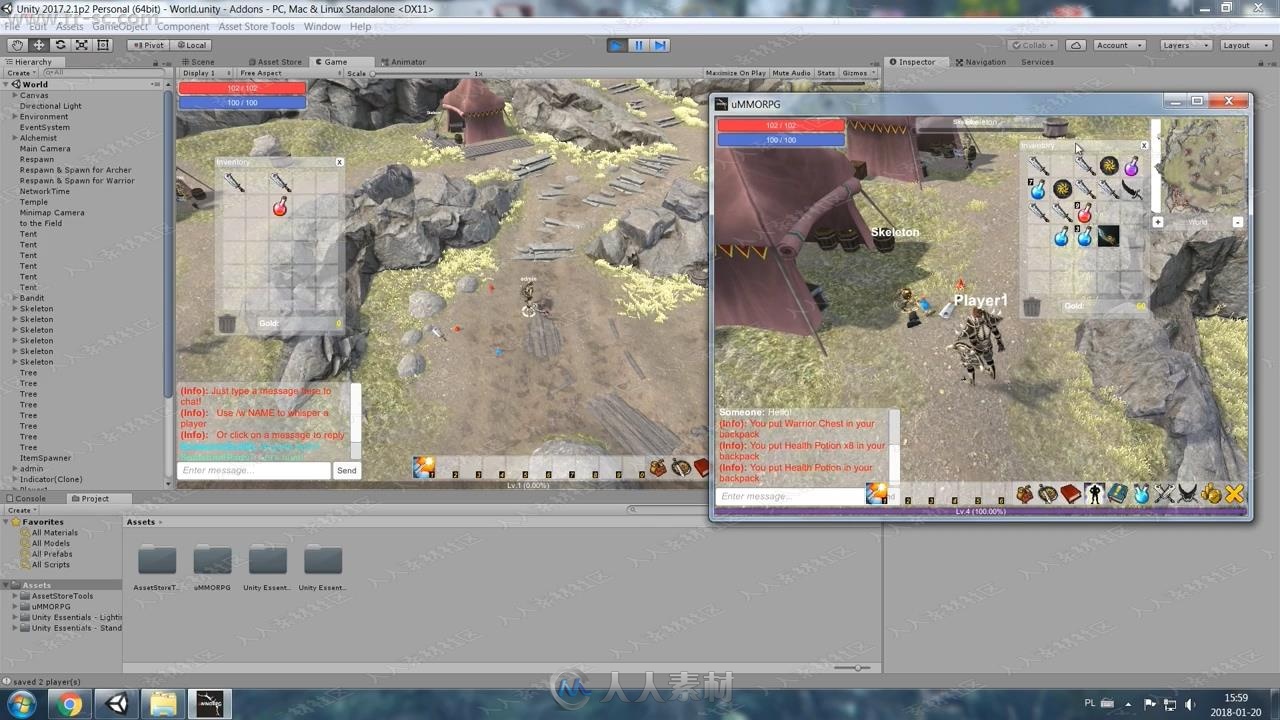
Task: Click the black curved blade inventory item
Action: (x=1131, y=190)
